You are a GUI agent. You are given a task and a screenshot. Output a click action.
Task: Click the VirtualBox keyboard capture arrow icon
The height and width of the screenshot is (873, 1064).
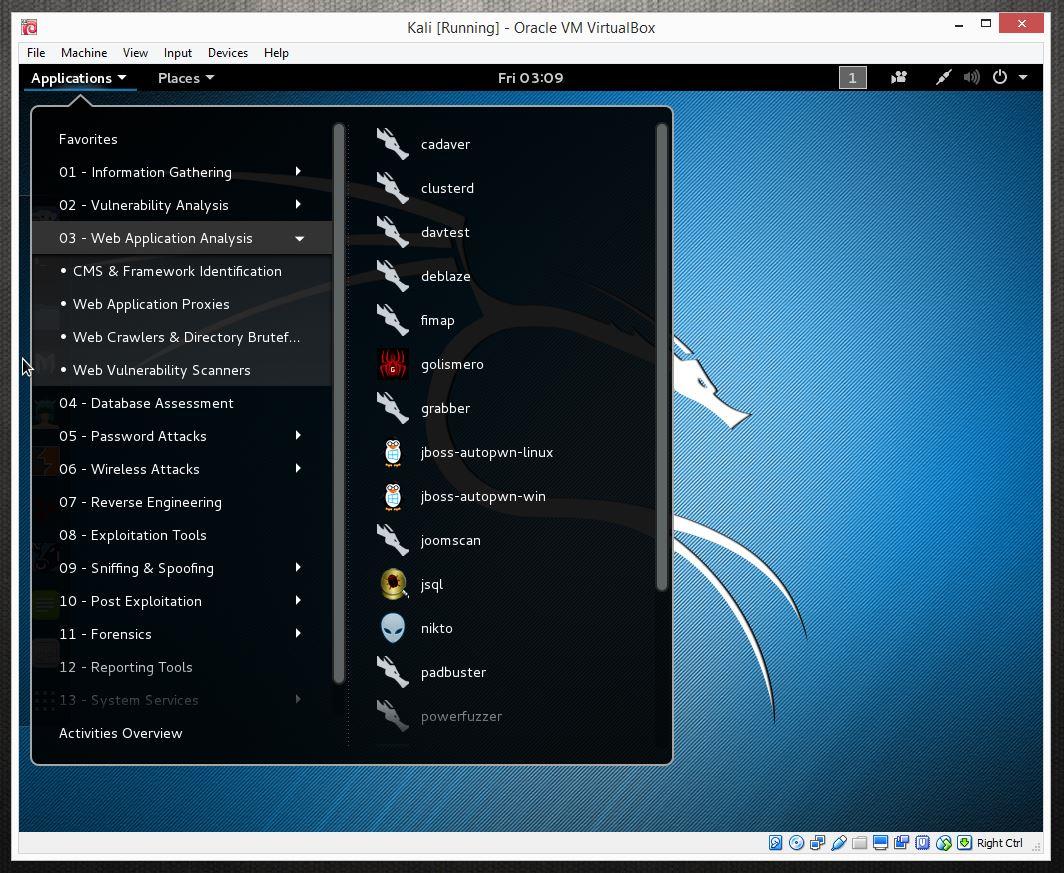(x=964, y=842)
